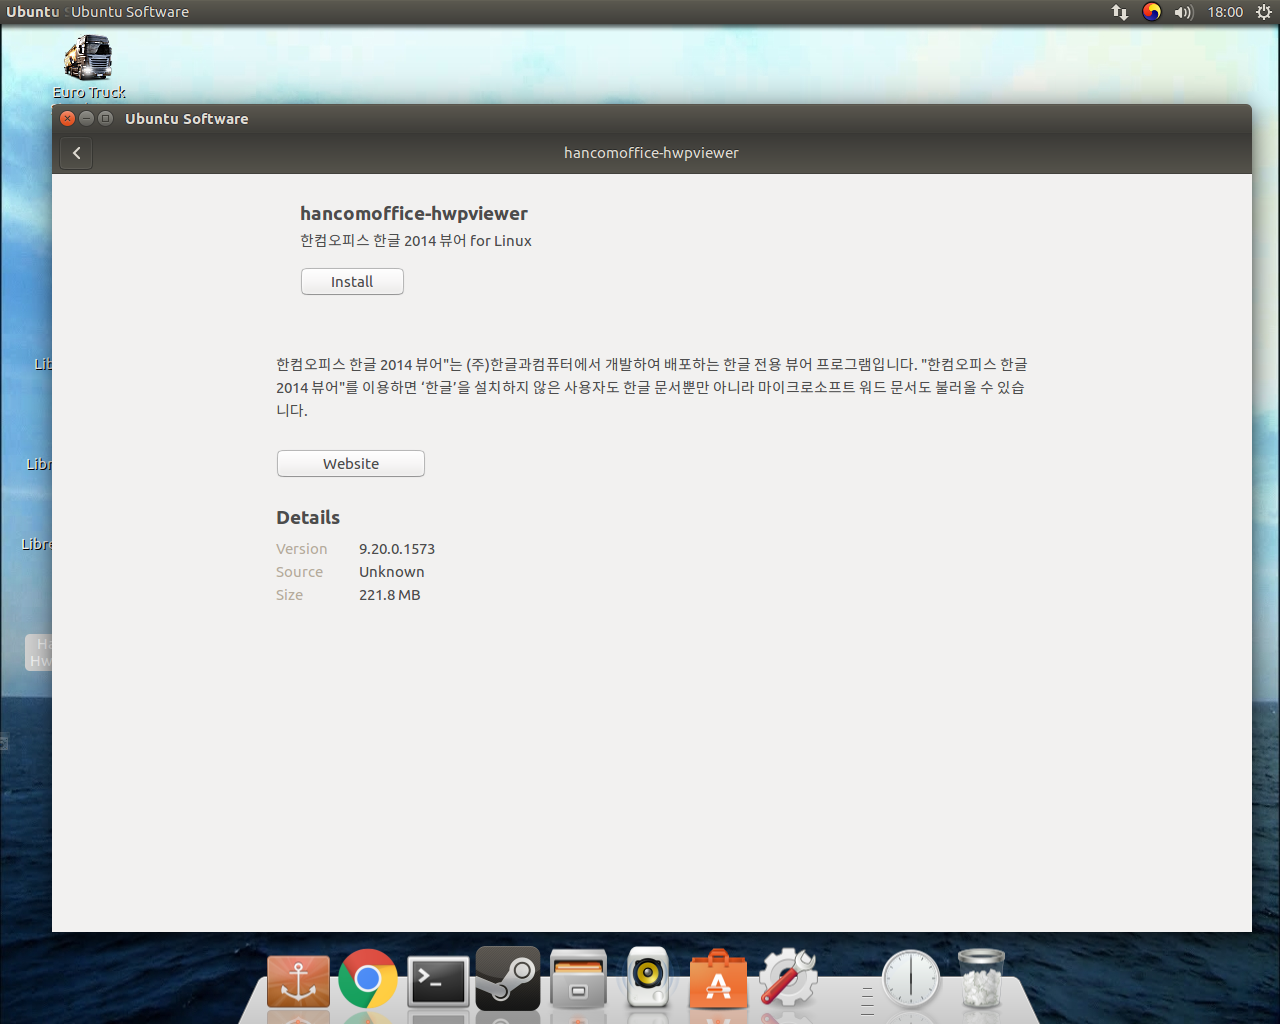Open the system gear session menu
This screenshot has width=1280, height=1024.
(1263, 12)
